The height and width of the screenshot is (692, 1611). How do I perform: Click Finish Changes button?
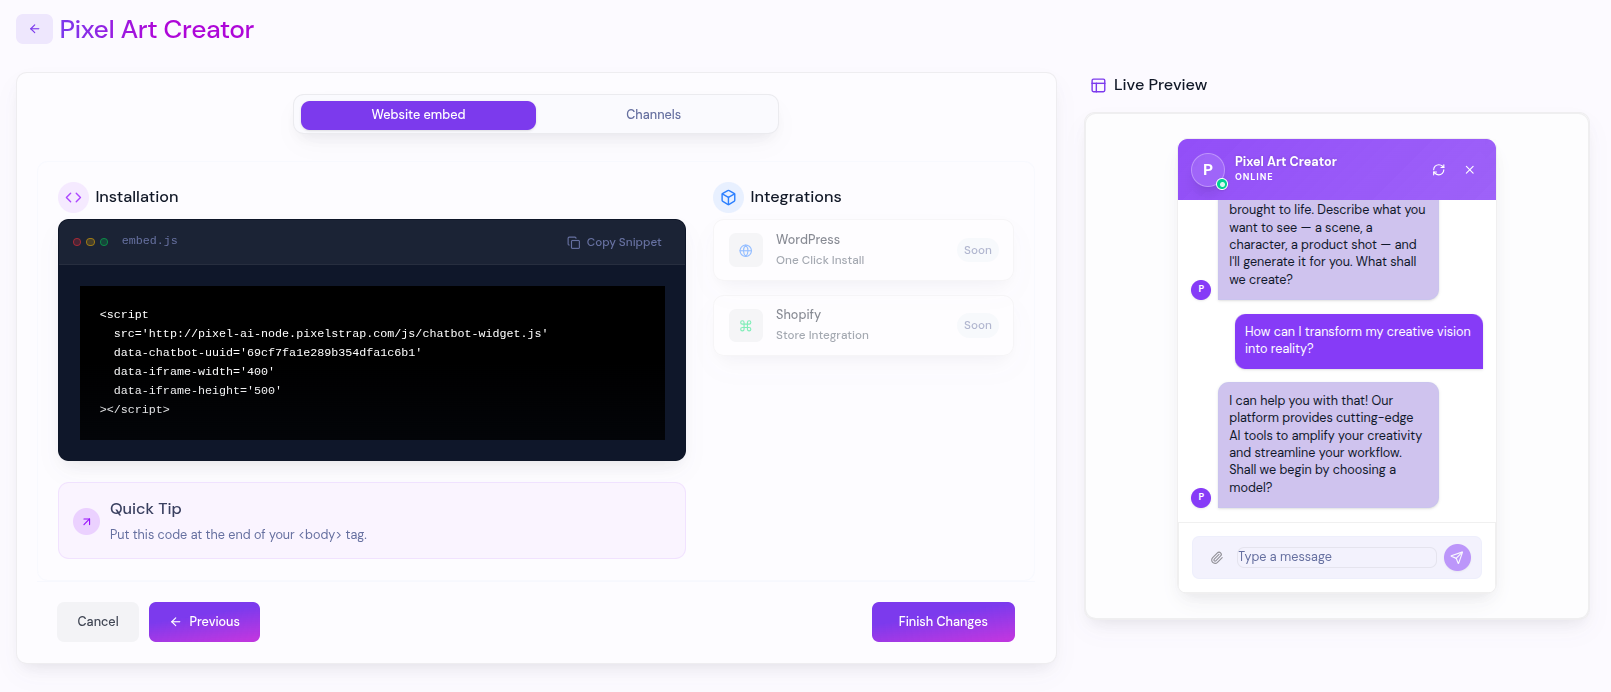pyautogui.click(x=943, y=622)
